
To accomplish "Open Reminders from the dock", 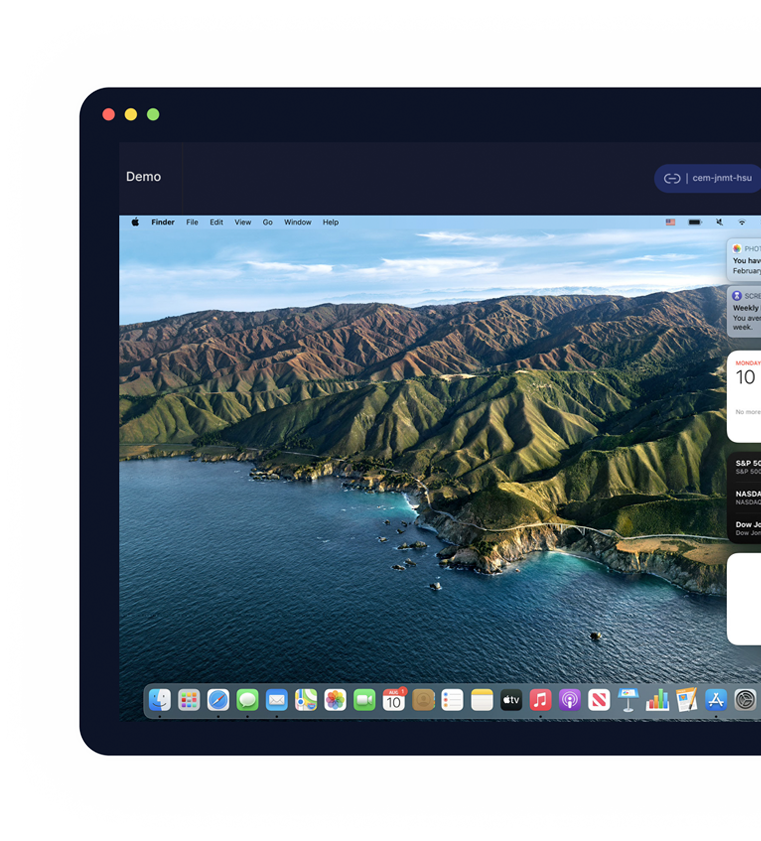I will (452, 700).
